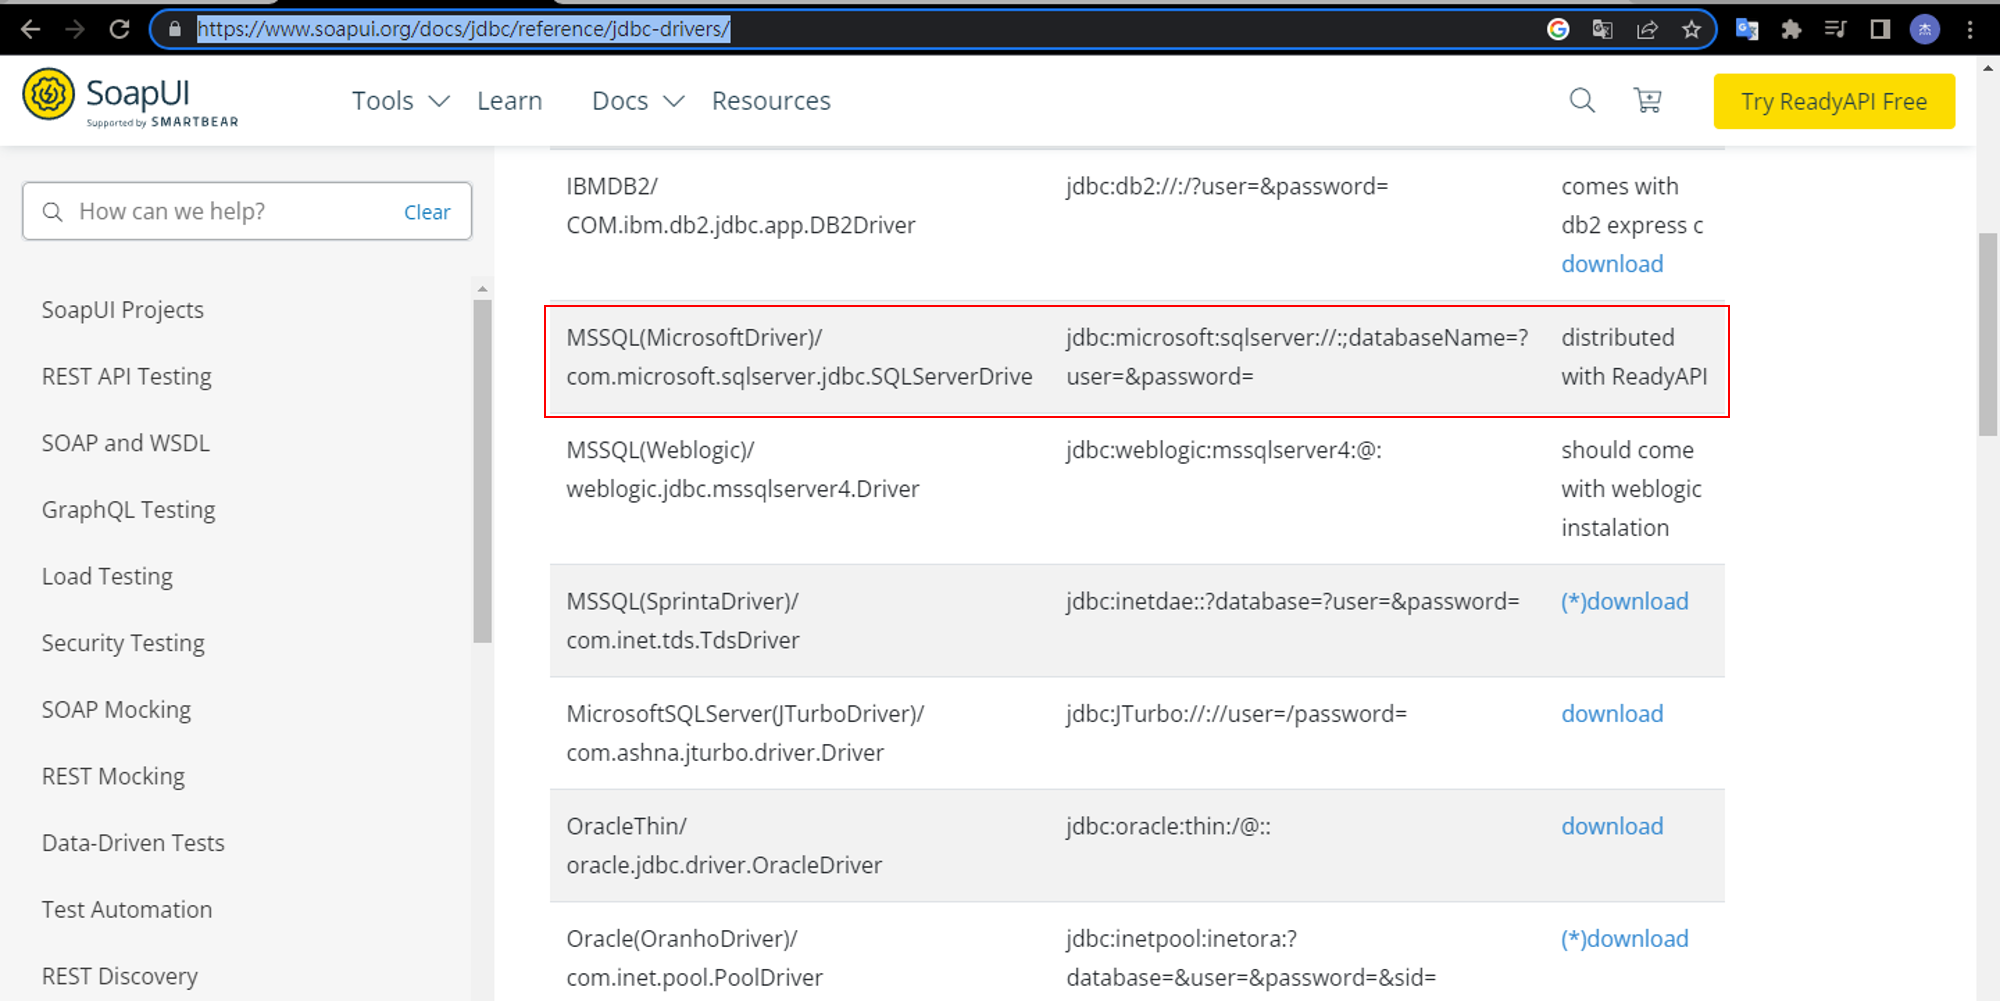This screenshot has width=2000, height=1001.
Task: Open the Learn navigation item
Action: tap(509, 101)
